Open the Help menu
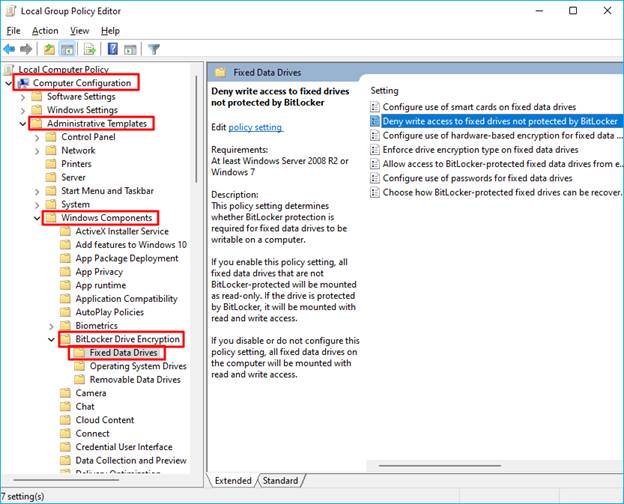The width and height of the screenshot is (624, 504). point(110,31)
